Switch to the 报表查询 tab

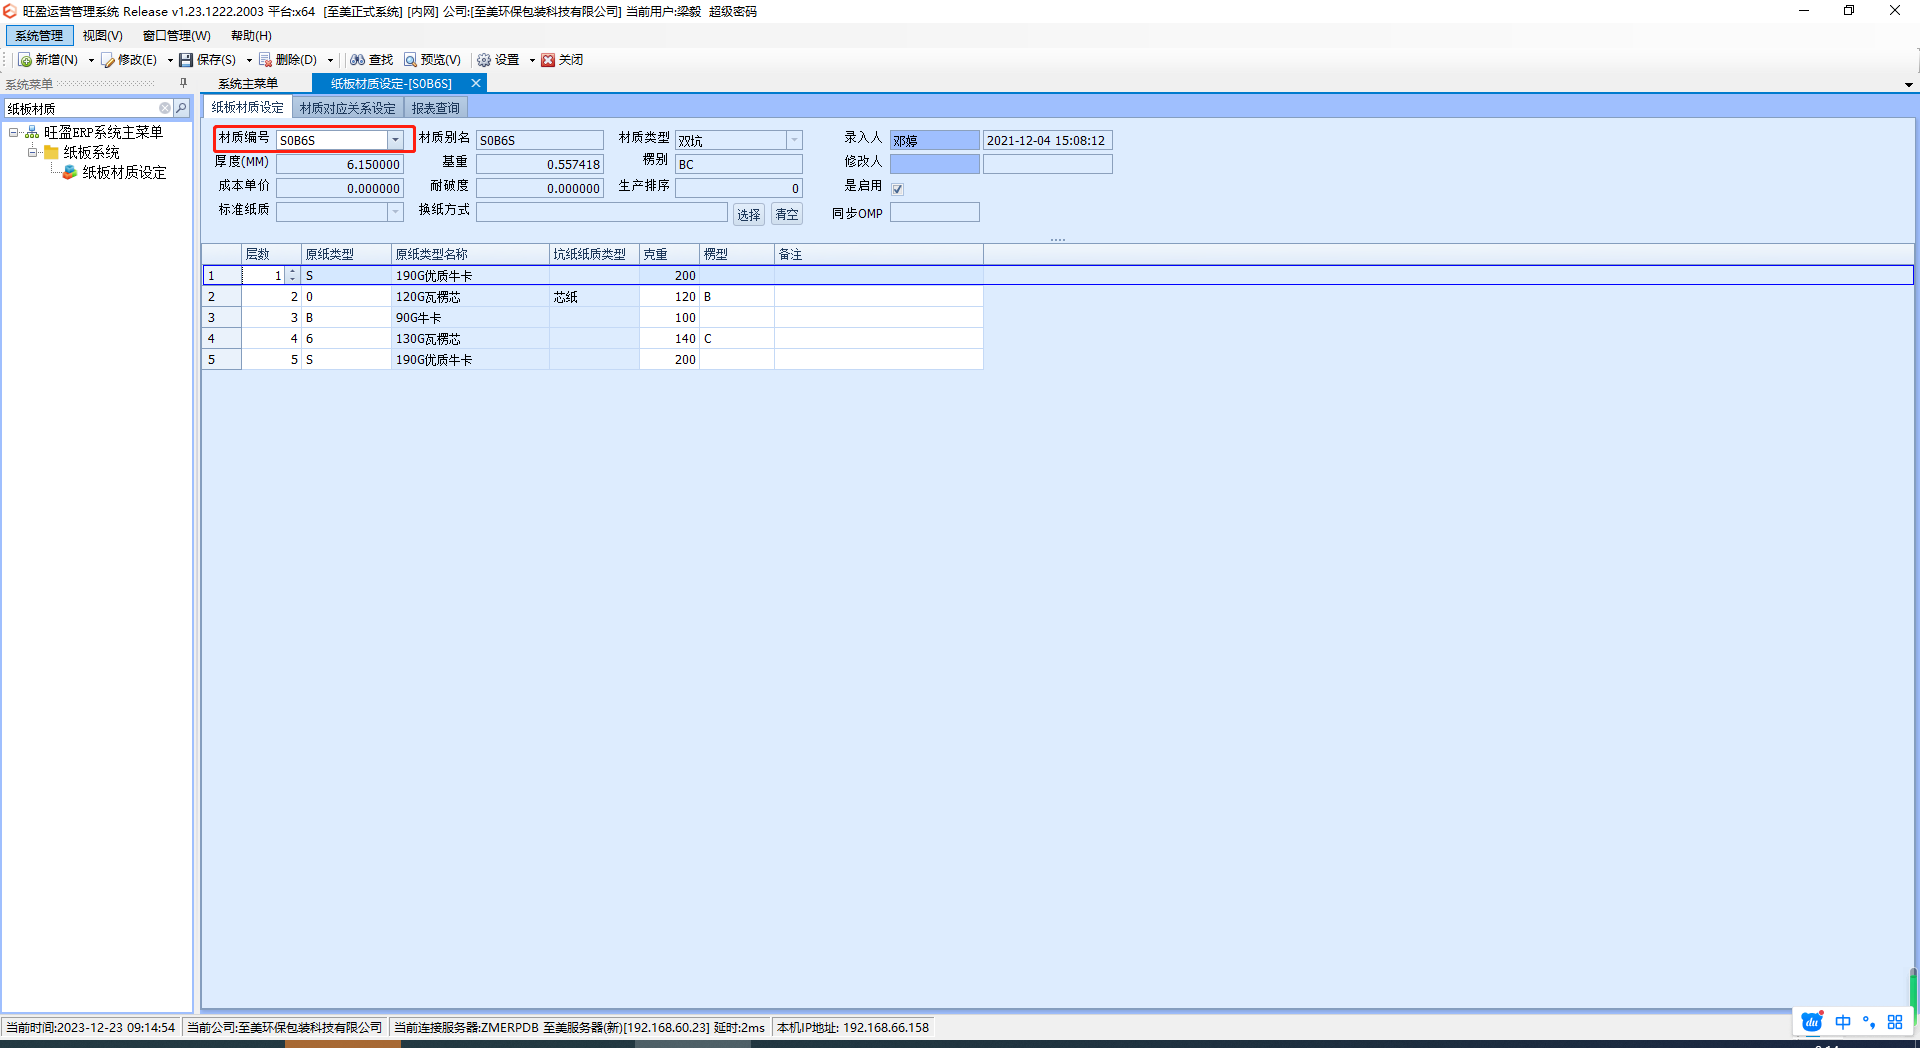[436, 108]
